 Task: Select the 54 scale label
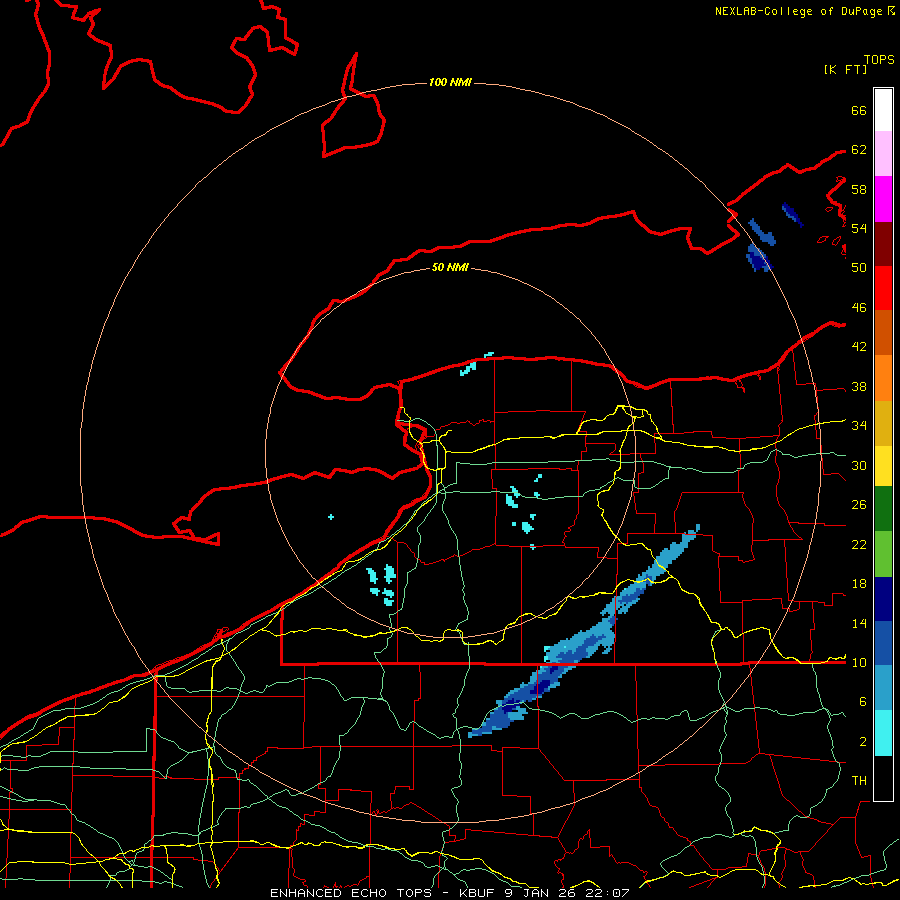point(859,228)
